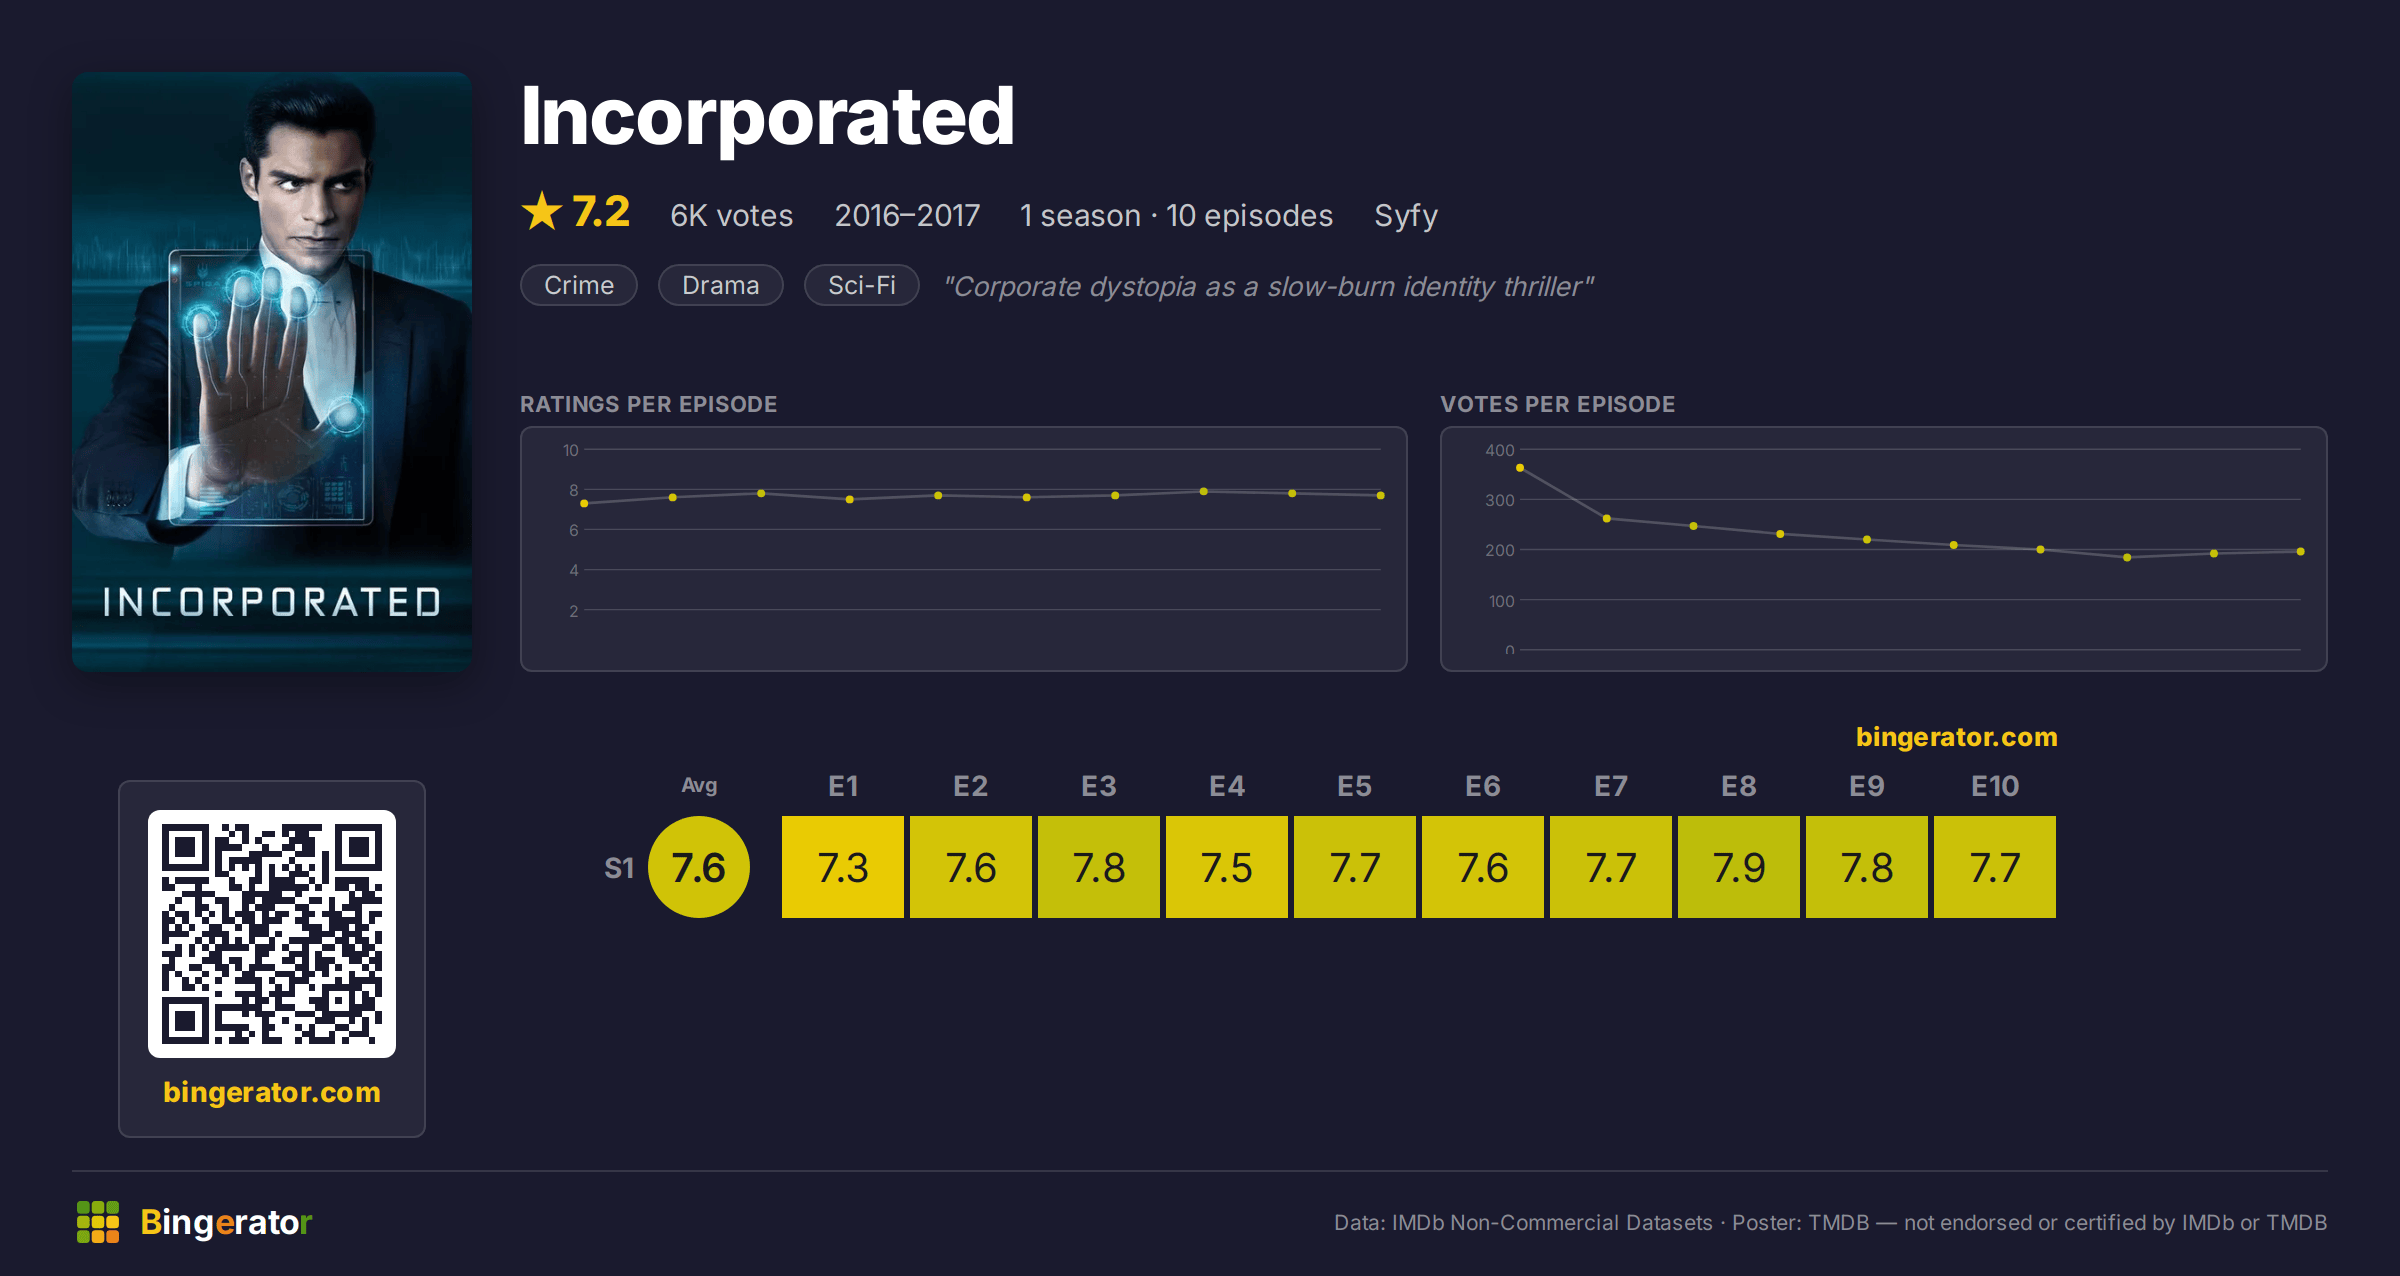
Task: Click the Bingerator wordmark in footer
Action: pos(226,1222)
